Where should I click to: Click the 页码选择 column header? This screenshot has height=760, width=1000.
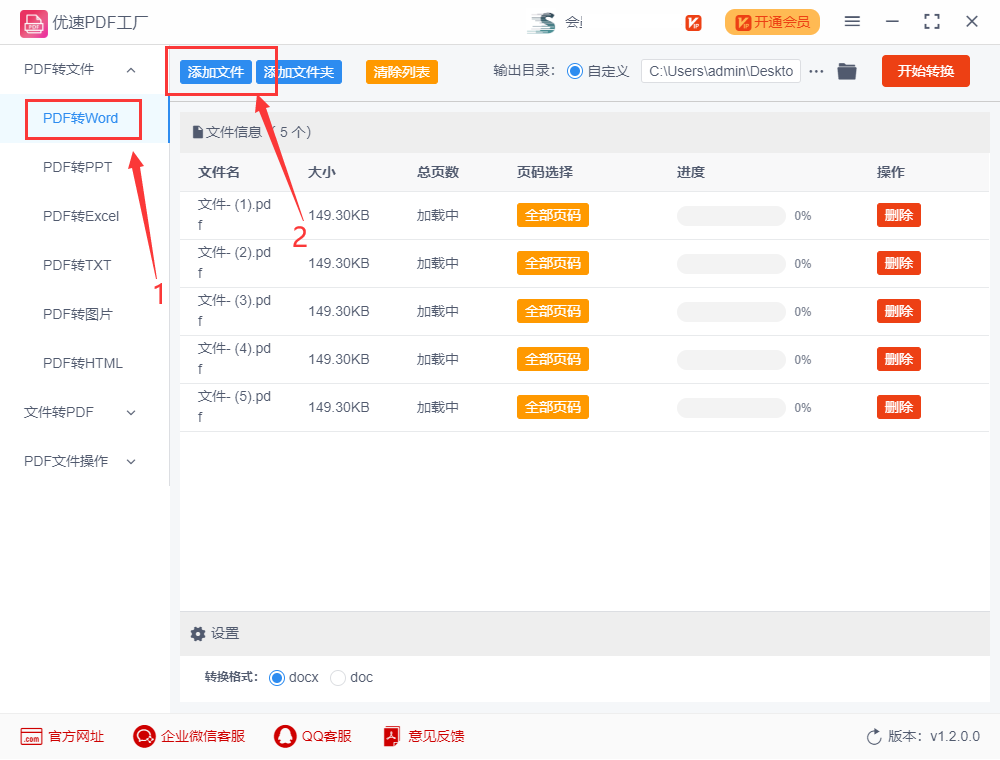(x=545, y=172)
